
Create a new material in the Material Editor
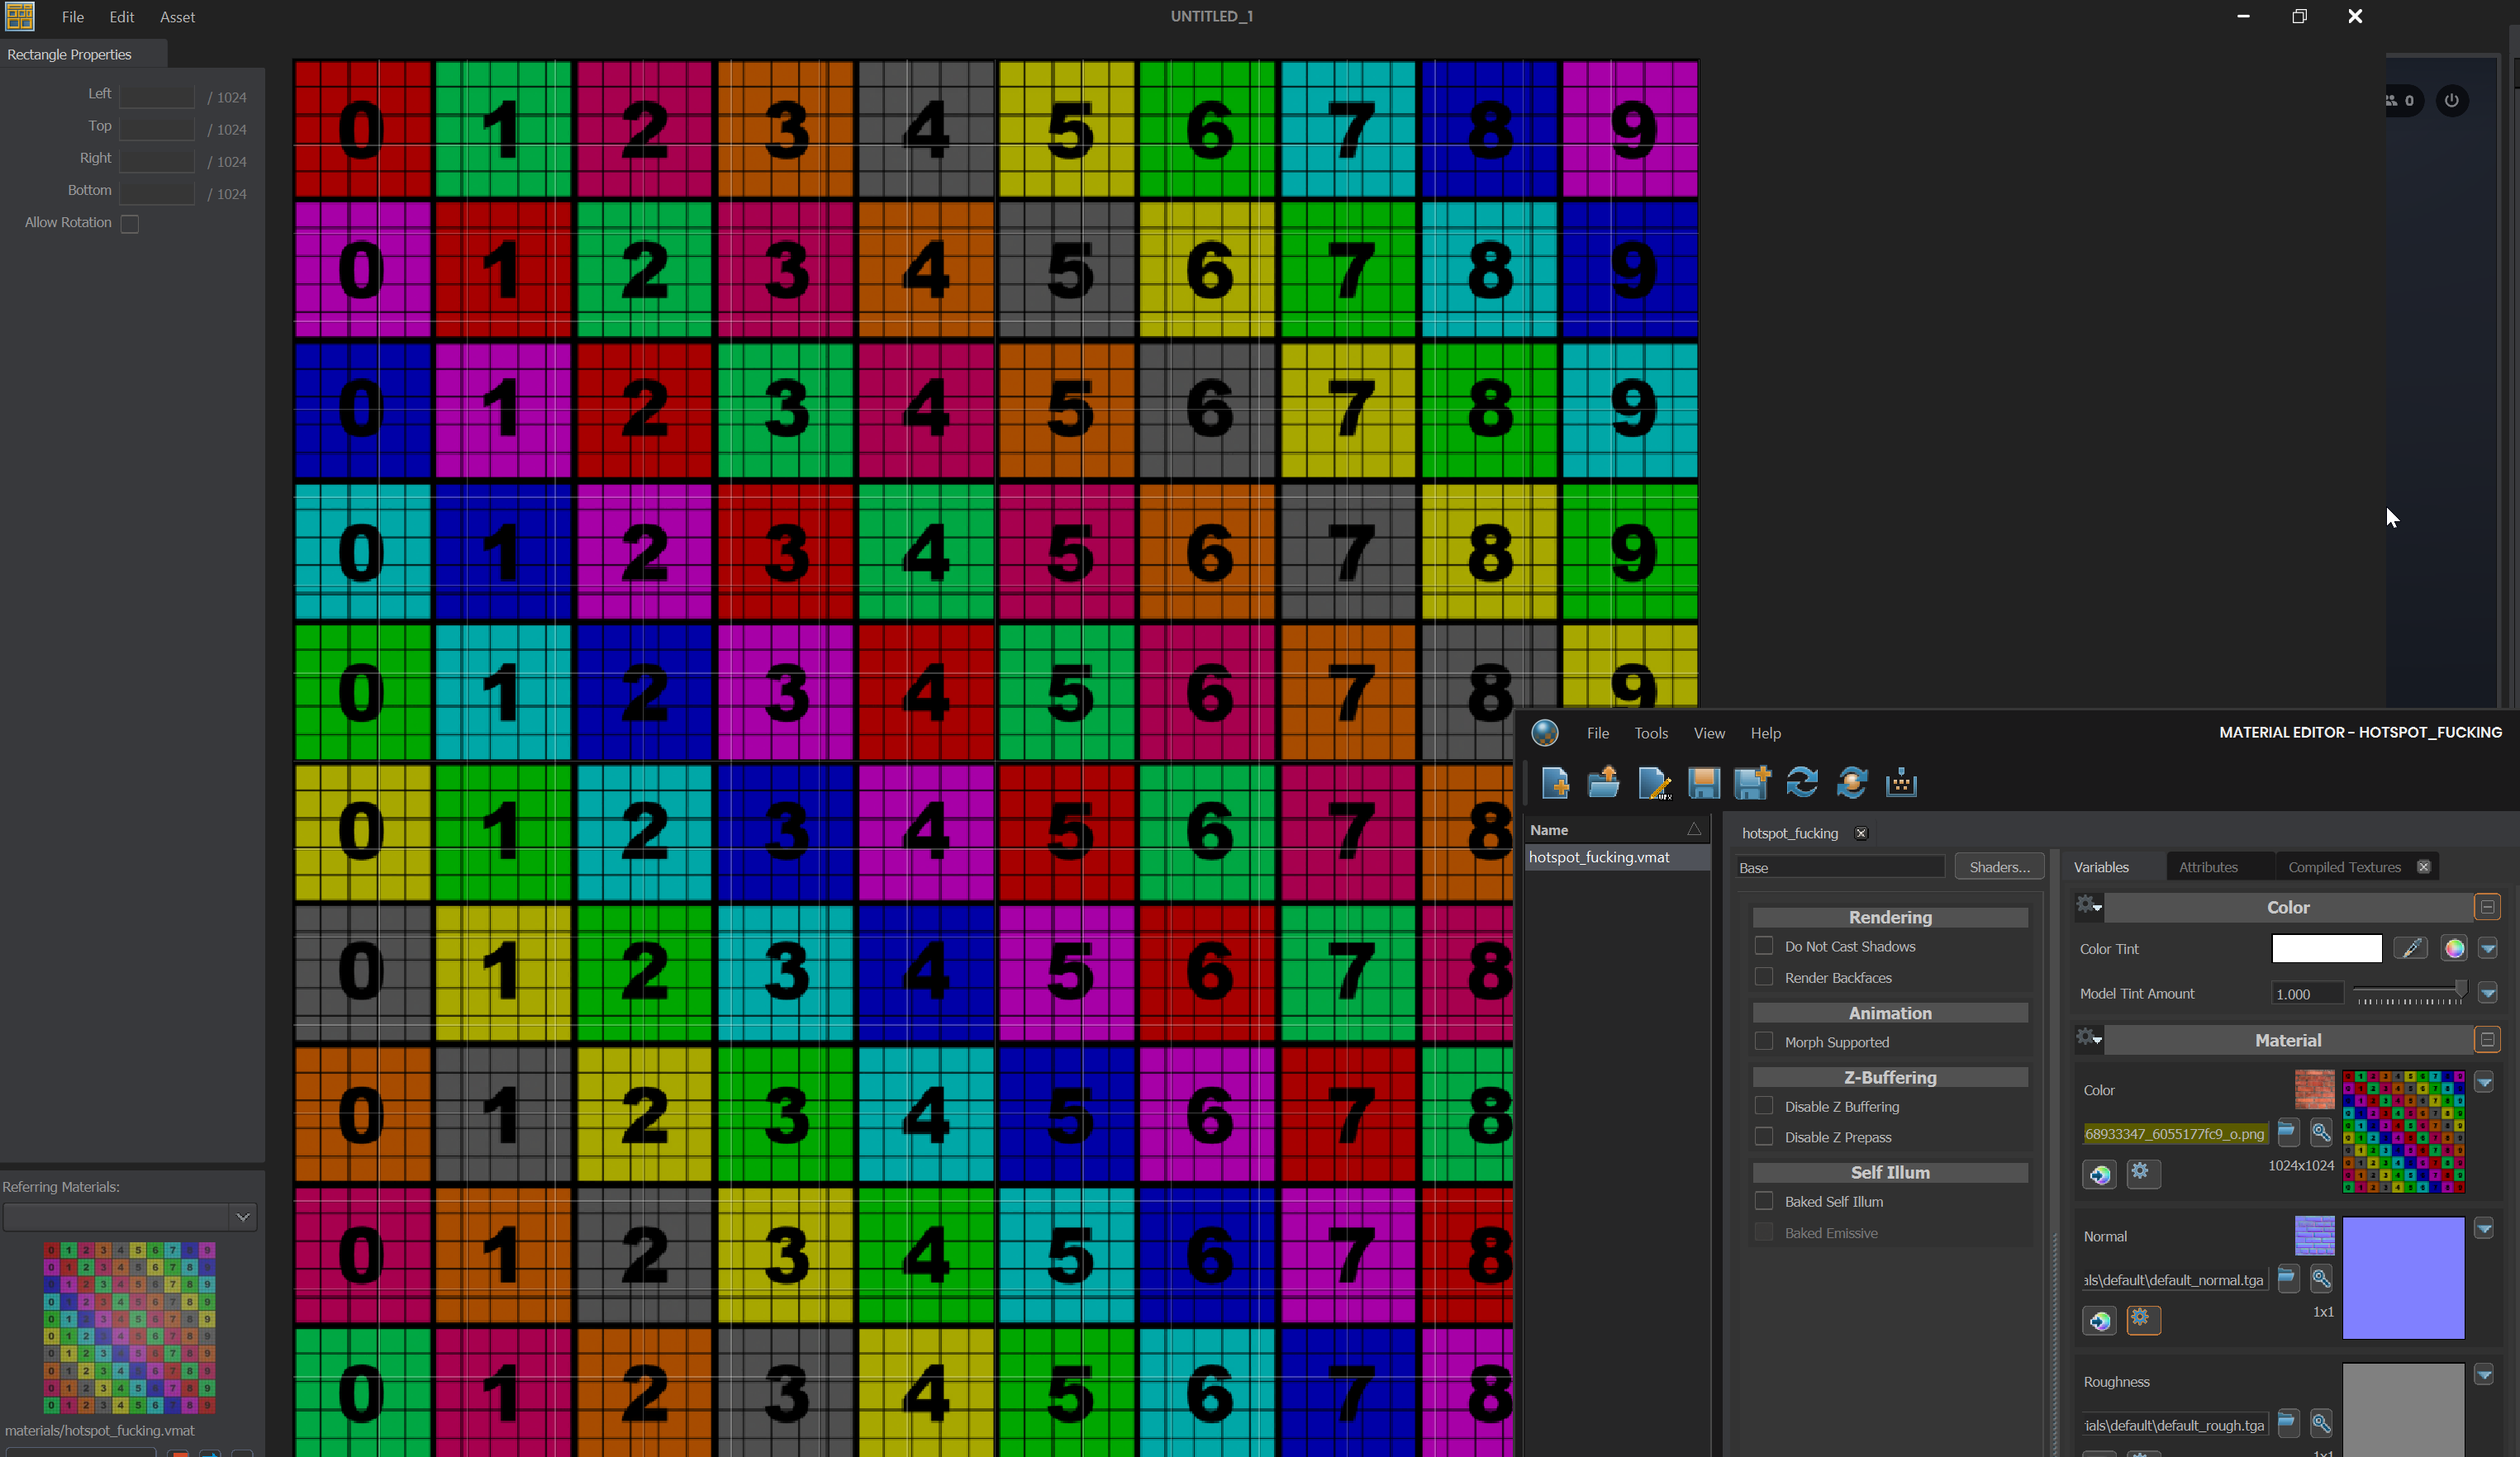pyautogui.click(x=1555, y=784)
